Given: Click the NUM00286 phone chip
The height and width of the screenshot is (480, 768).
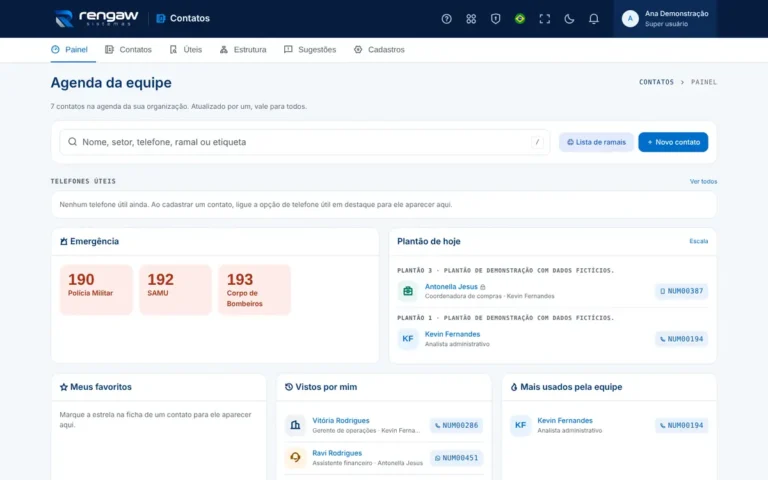Looking at the screenshot, I should click(x=456, y=426).
